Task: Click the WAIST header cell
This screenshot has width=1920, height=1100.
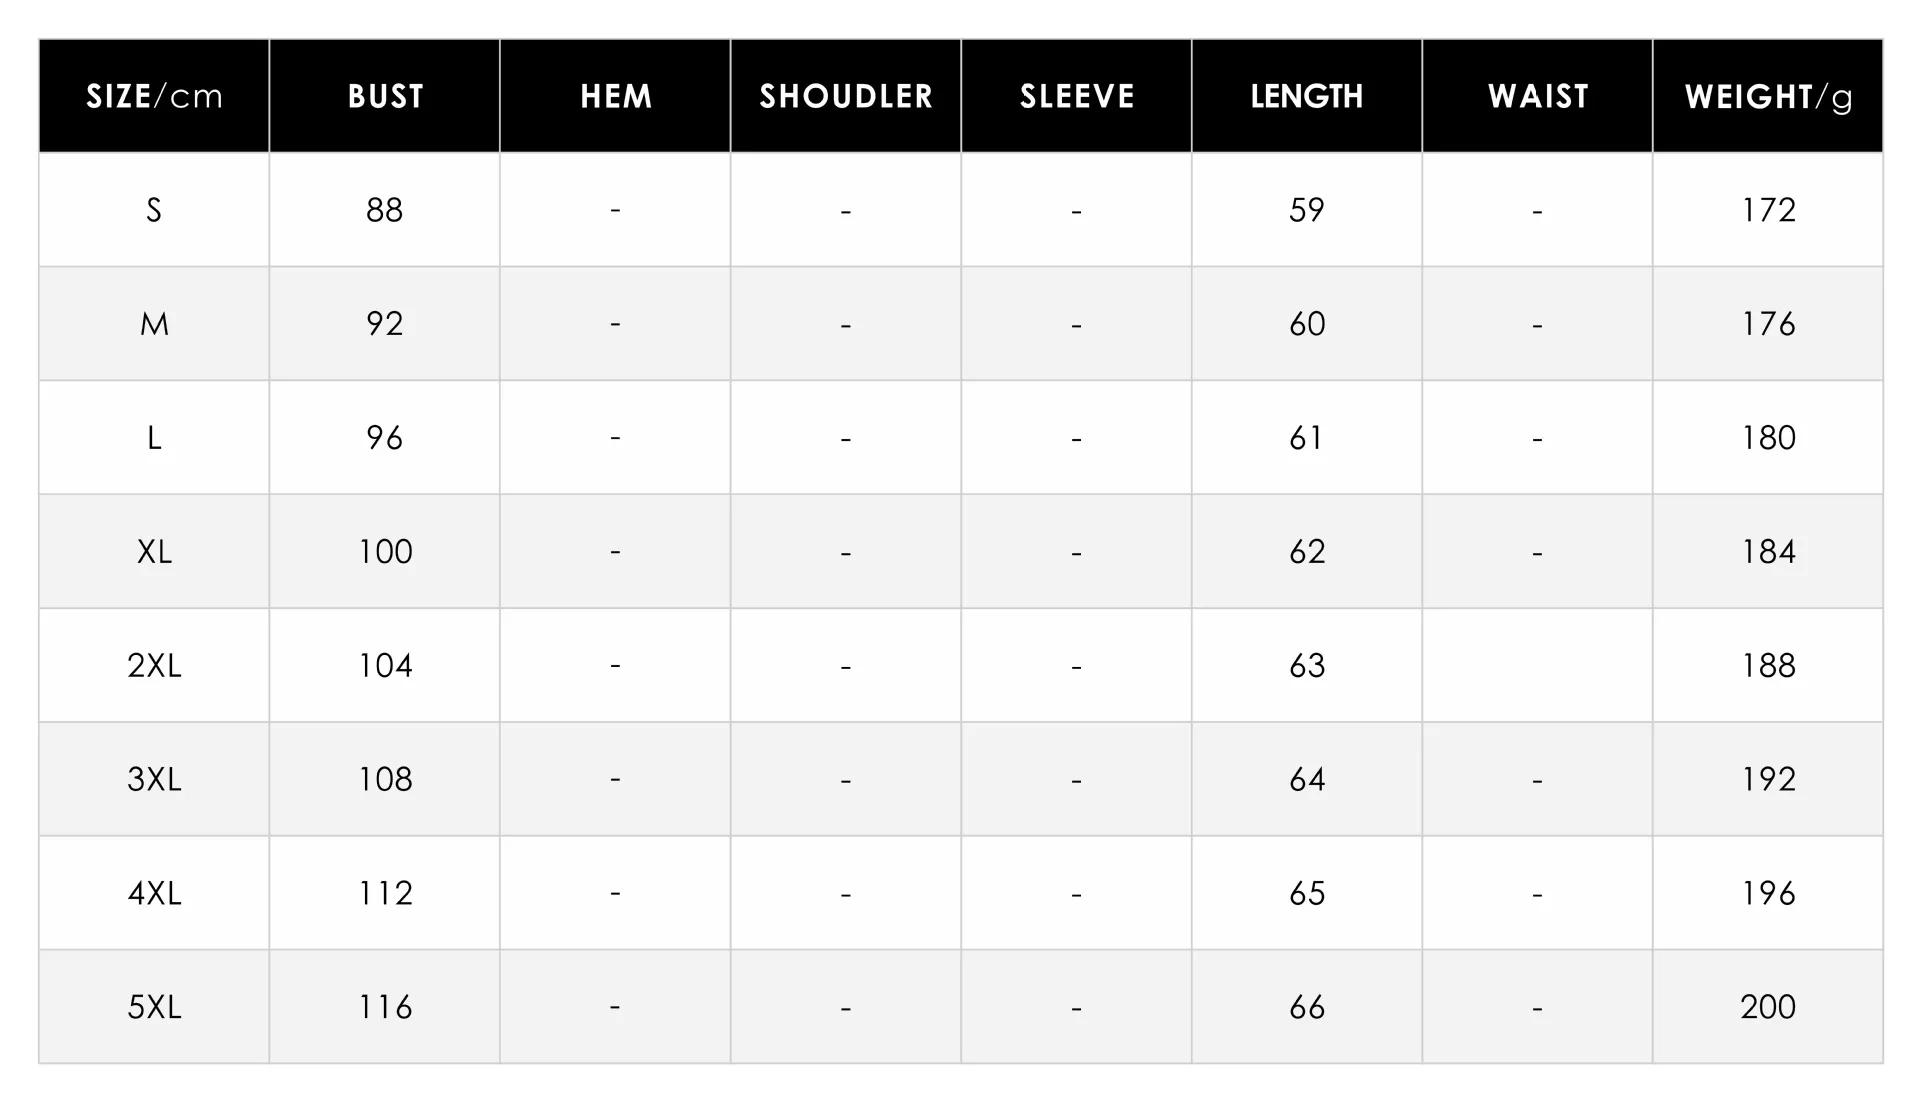Action: (1538, 96)
